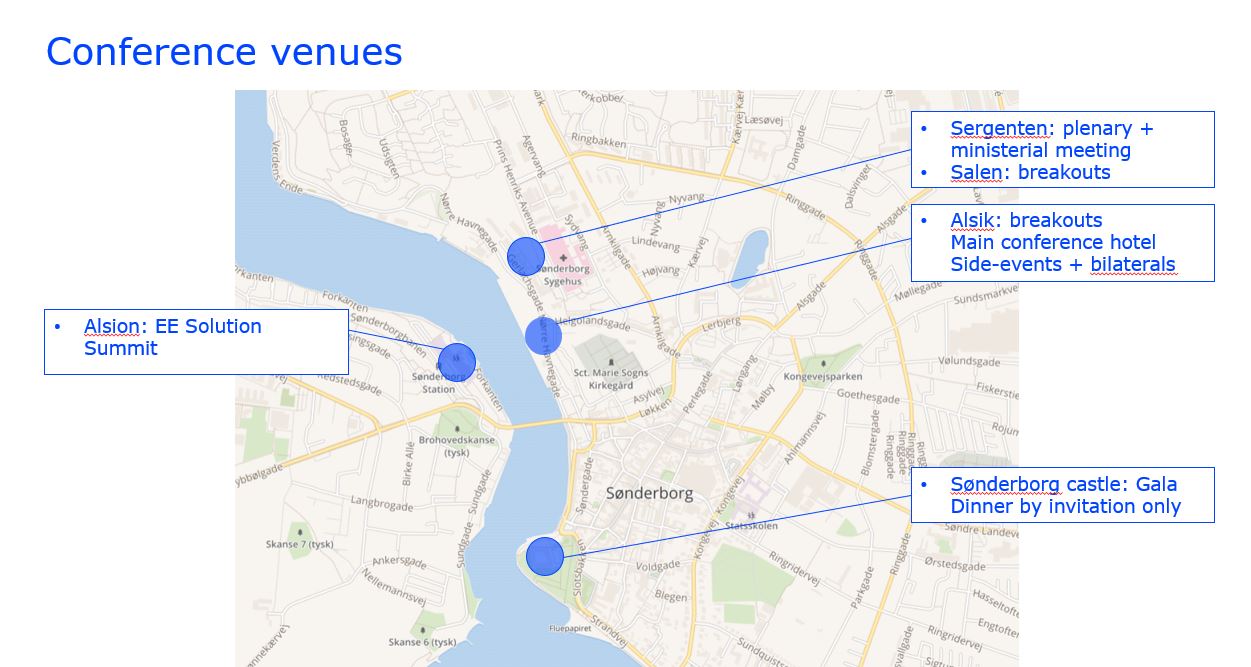Image resolution: width=1251 pixels, height=667 pixels.
Task: Select the "Alsik: breakouts" text box
Action: click(1062, 243)
